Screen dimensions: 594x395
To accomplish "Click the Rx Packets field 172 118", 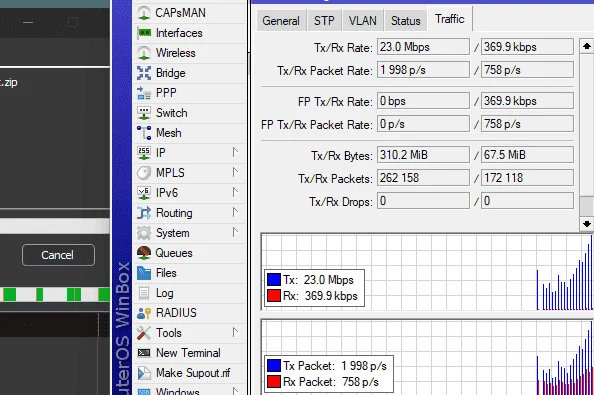I will 527,178.
